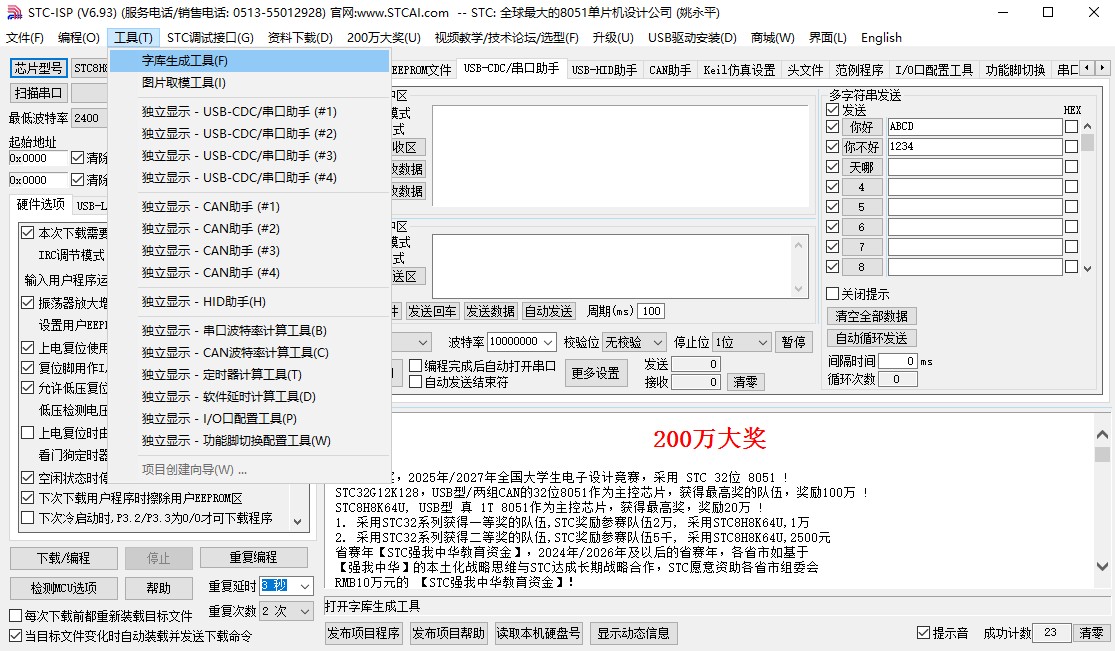
Task: Open 独立显示 - HID助手(H)
Action: pyautogui.click(x=250, y=302)
